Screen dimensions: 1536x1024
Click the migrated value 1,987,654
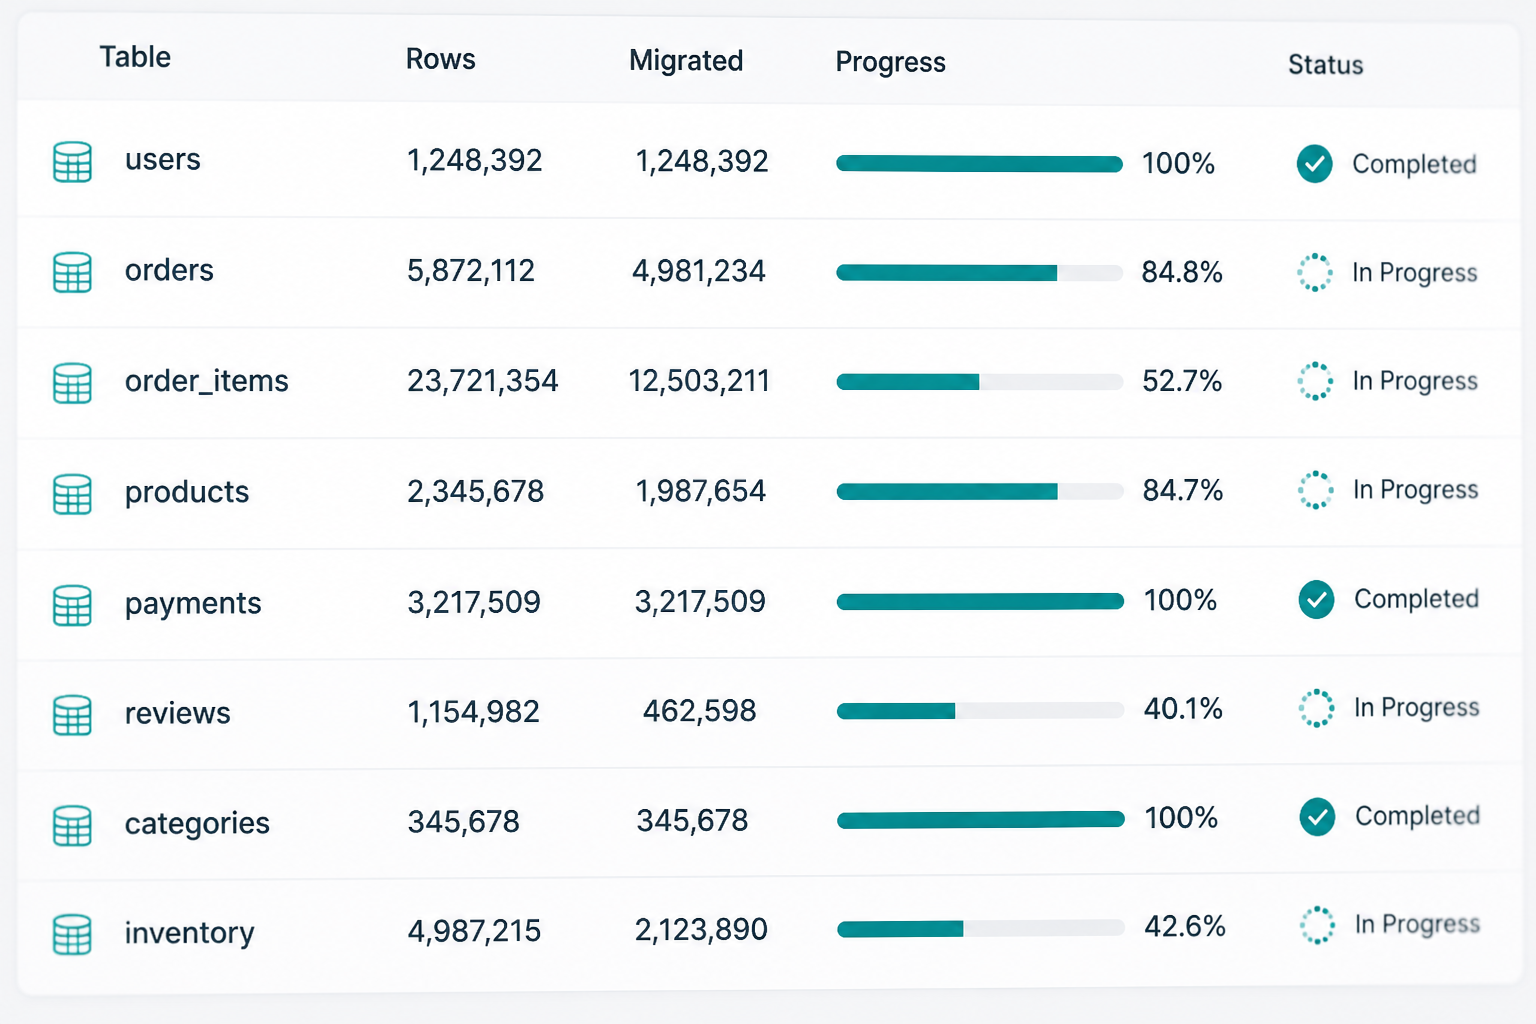(x=701, y=491)
